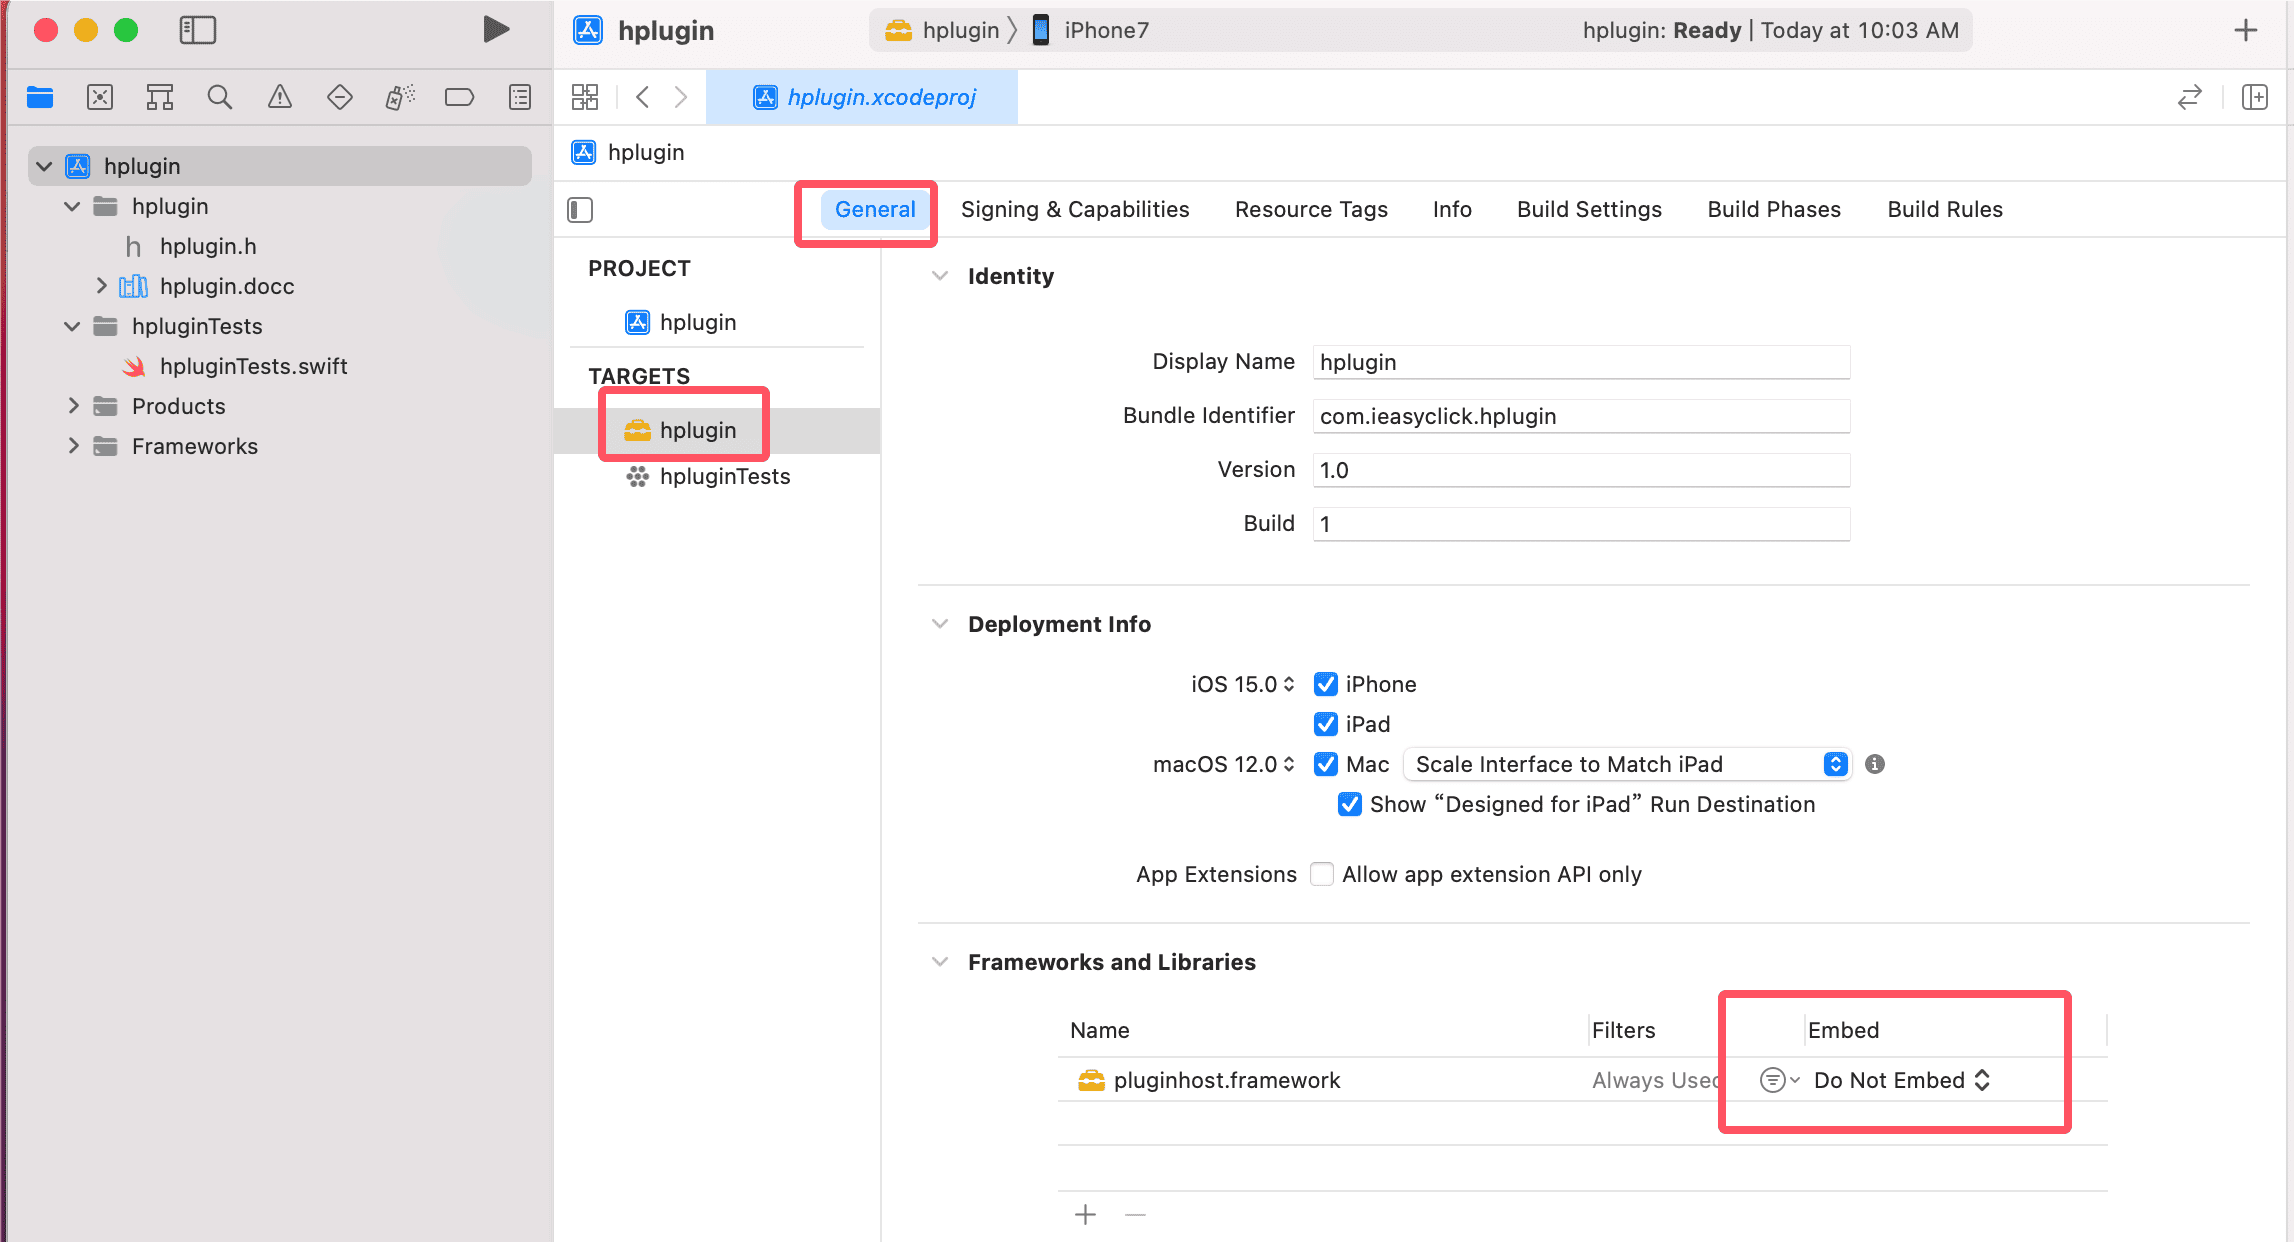
Task: Click the Issue navigator icon
Action: [x=280, y=96]
